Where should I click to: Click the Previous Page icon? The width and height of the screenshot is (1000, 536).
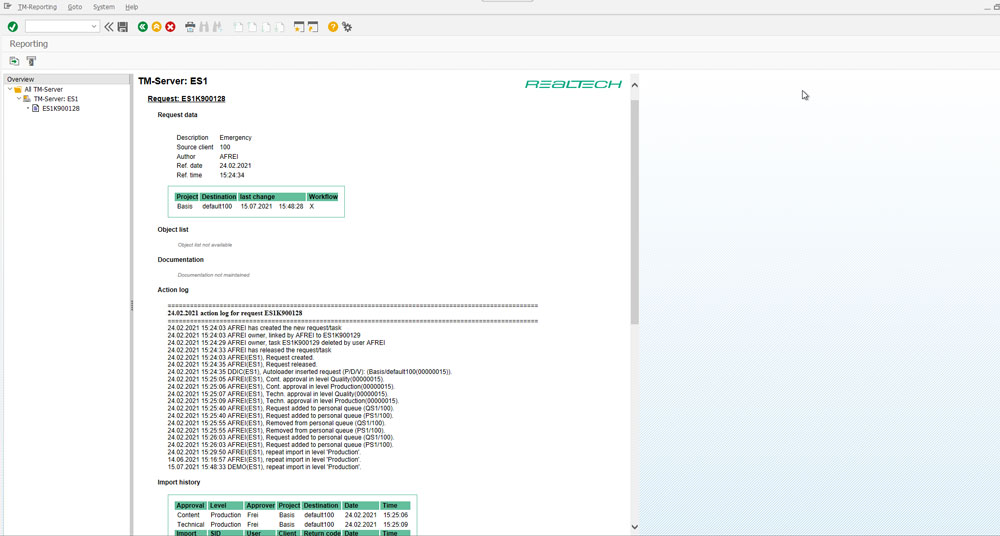click(x=252, y=27)
